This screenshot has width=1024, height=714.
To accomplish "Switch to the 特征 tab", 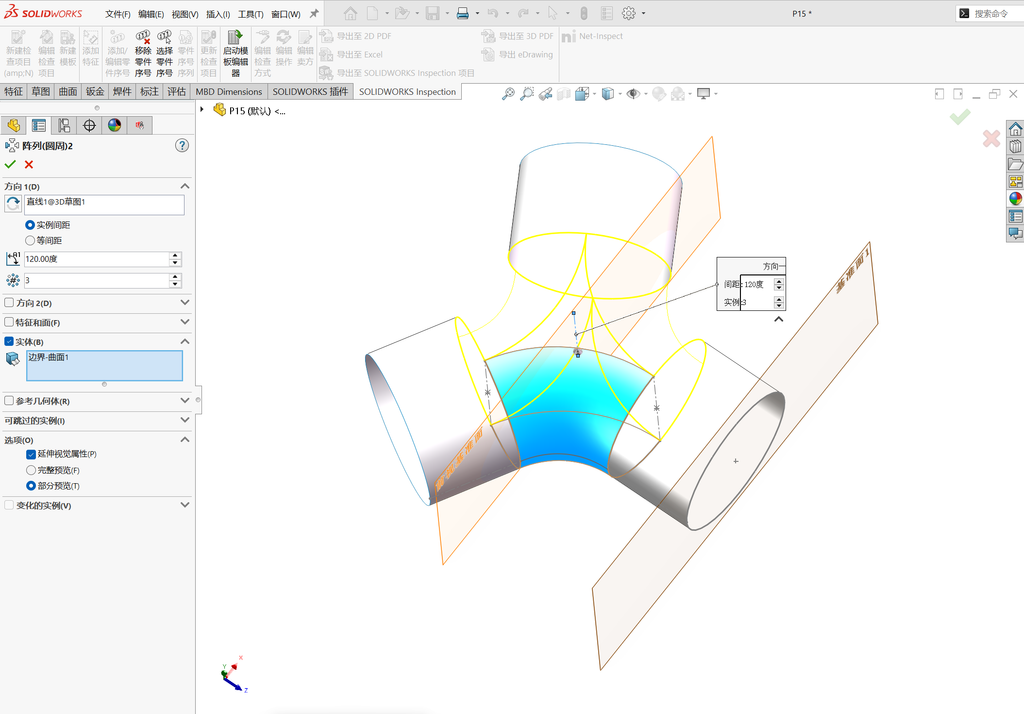I will [14, 91].
